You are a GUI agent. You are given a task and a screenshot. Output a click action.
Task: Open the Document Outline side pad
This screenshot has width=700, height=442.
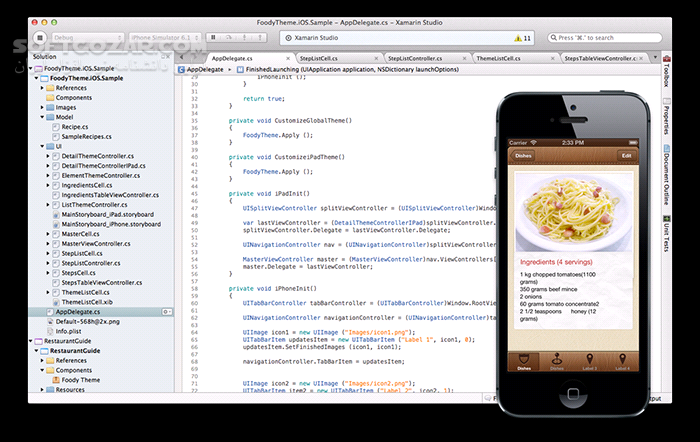(x=667, y=175)
